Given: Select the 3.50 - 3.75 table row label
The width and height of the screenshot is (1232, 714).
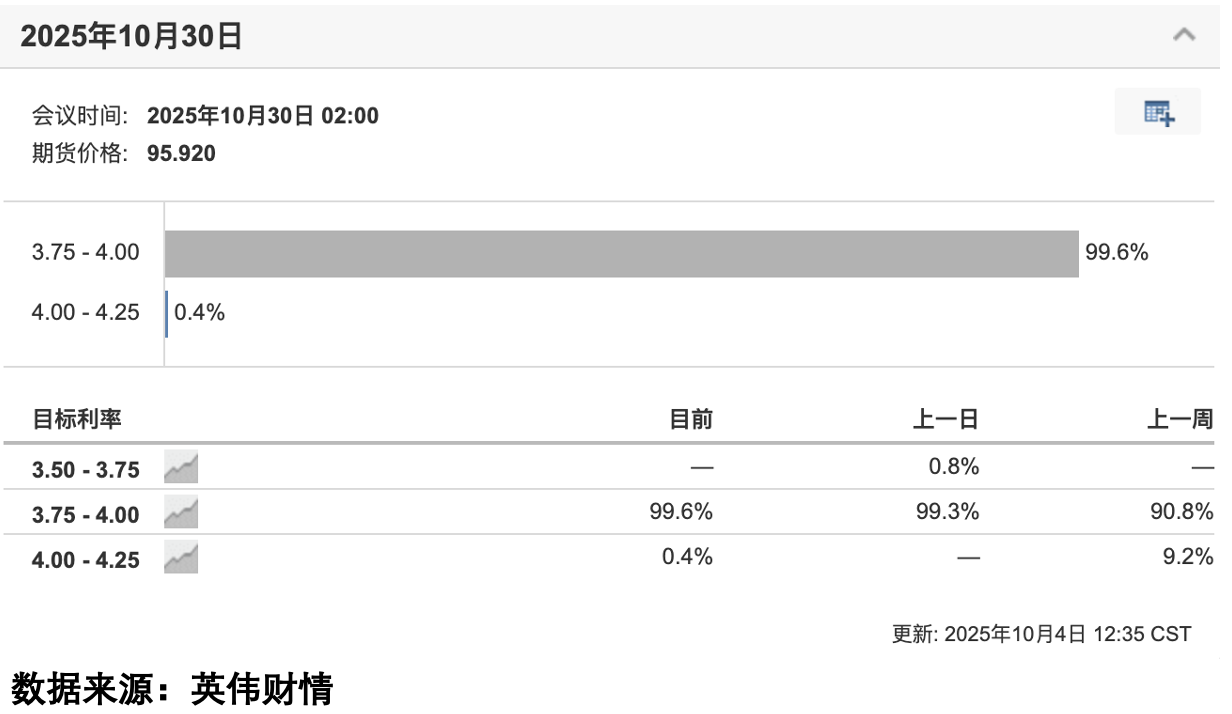Looking at the screenshot, I should pyautogui.click(x=86, y=469).
